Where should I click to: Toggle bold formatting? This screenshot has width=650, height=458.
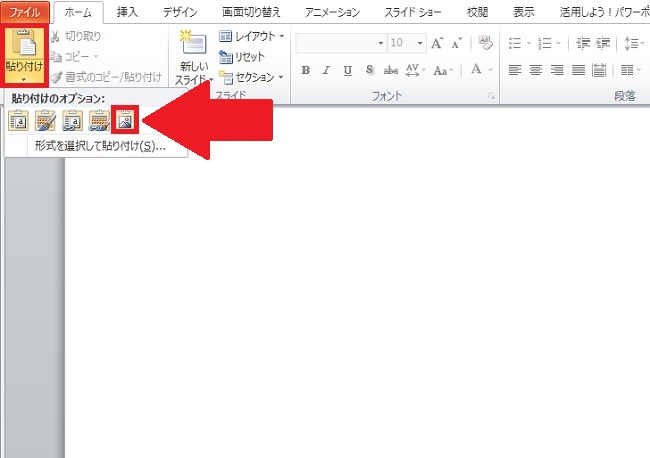pyautogui.click(x=306, y=70)
